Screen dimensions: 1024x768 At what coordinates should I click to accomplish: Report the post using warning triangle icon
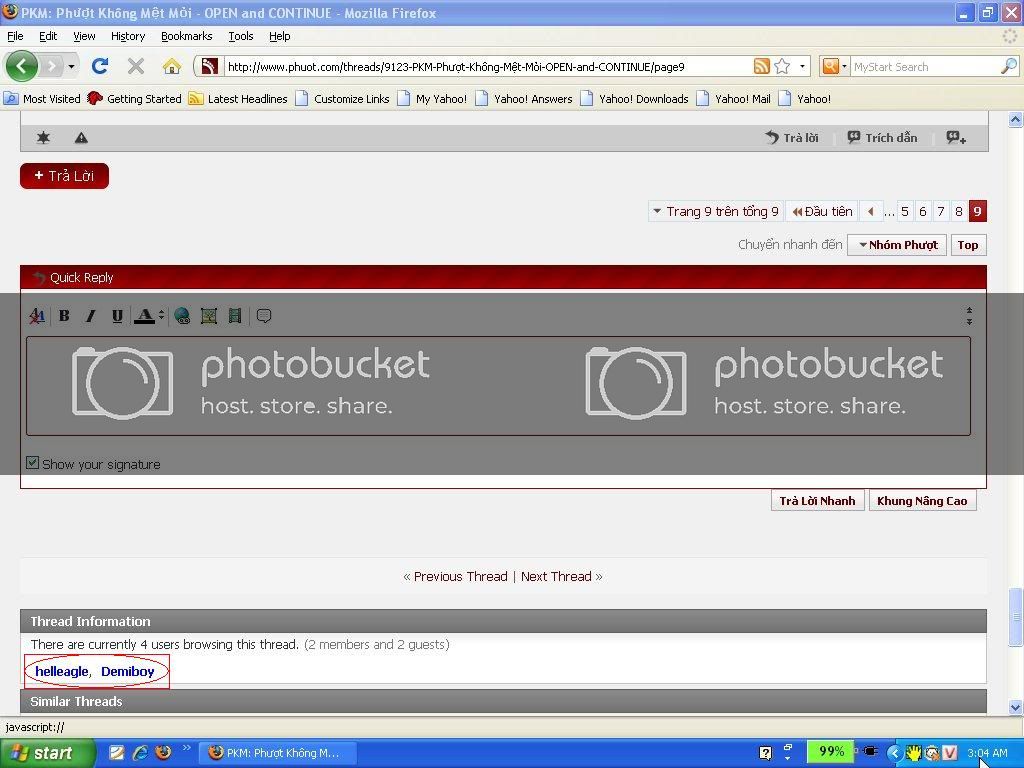click(x=81, y=137)
